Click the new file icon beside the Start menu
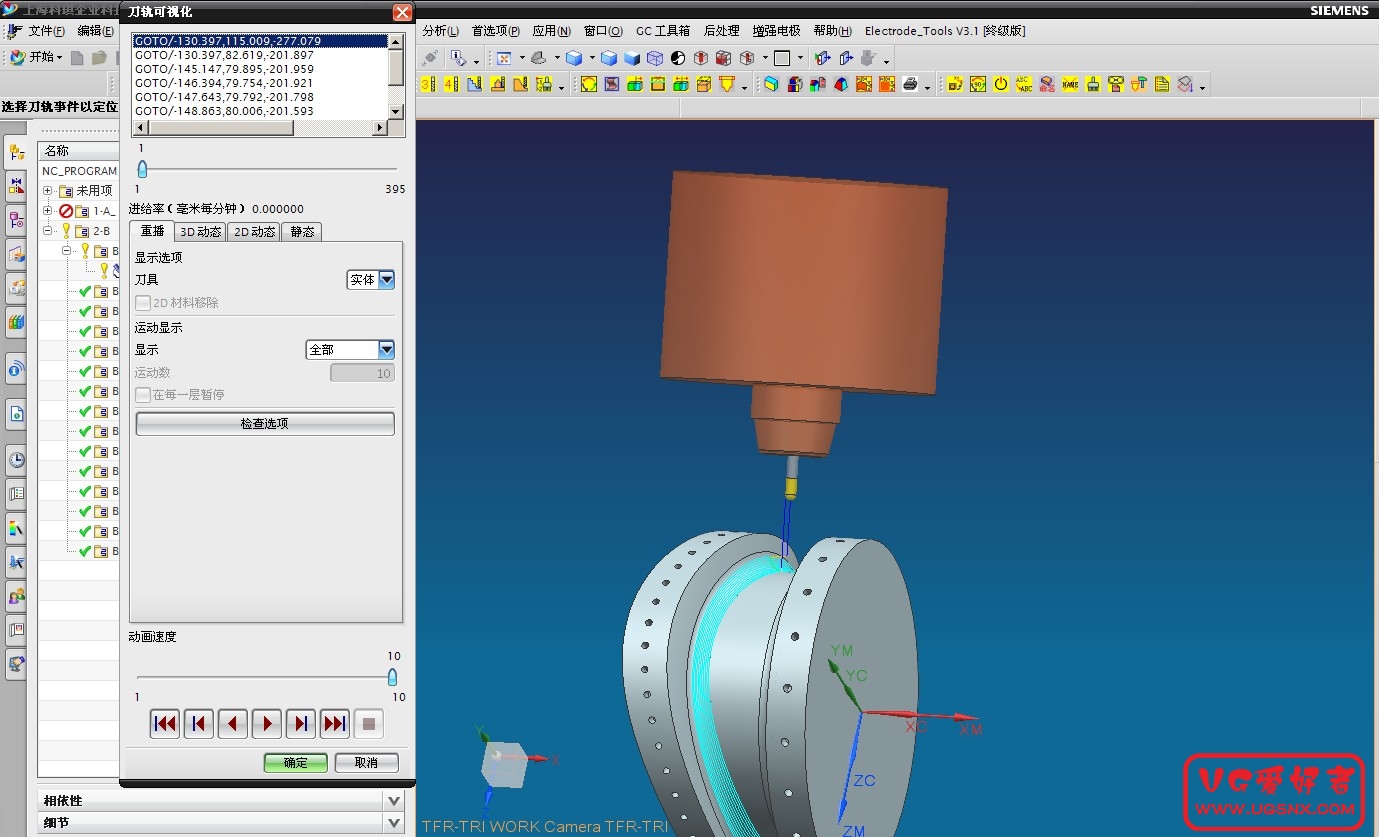Screen dimensions: 1379x837 point(77,58)
